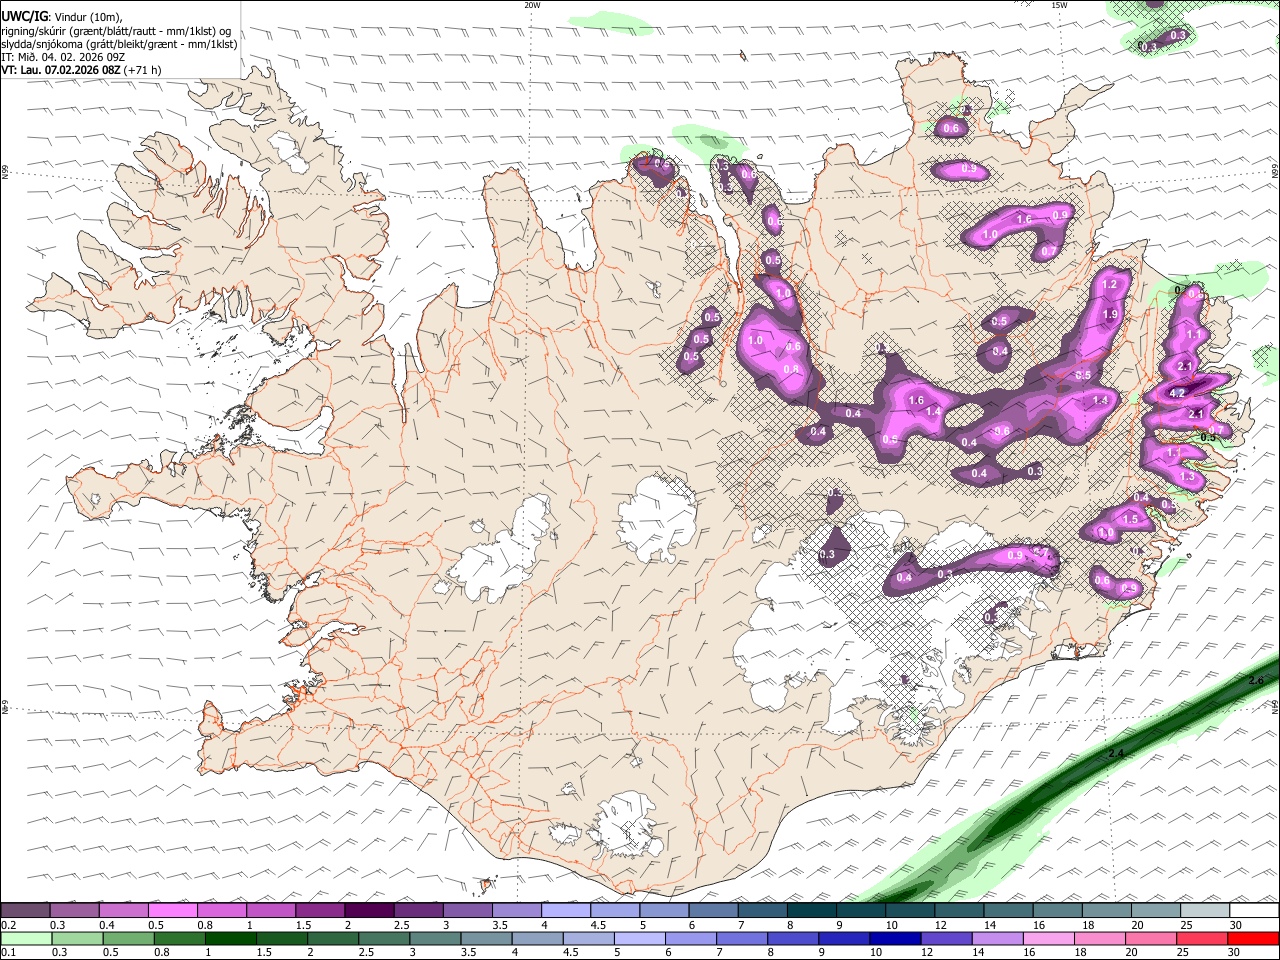Click the light grey upper swatch starting at 25
Image resolution: width=1280 pixels, height=960 pixels.
pyautogui.click(x=1206, y=911)
